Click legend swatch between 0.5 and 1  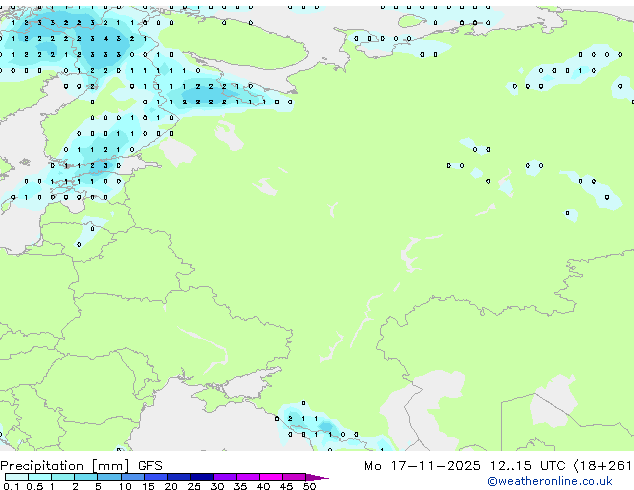40,477
